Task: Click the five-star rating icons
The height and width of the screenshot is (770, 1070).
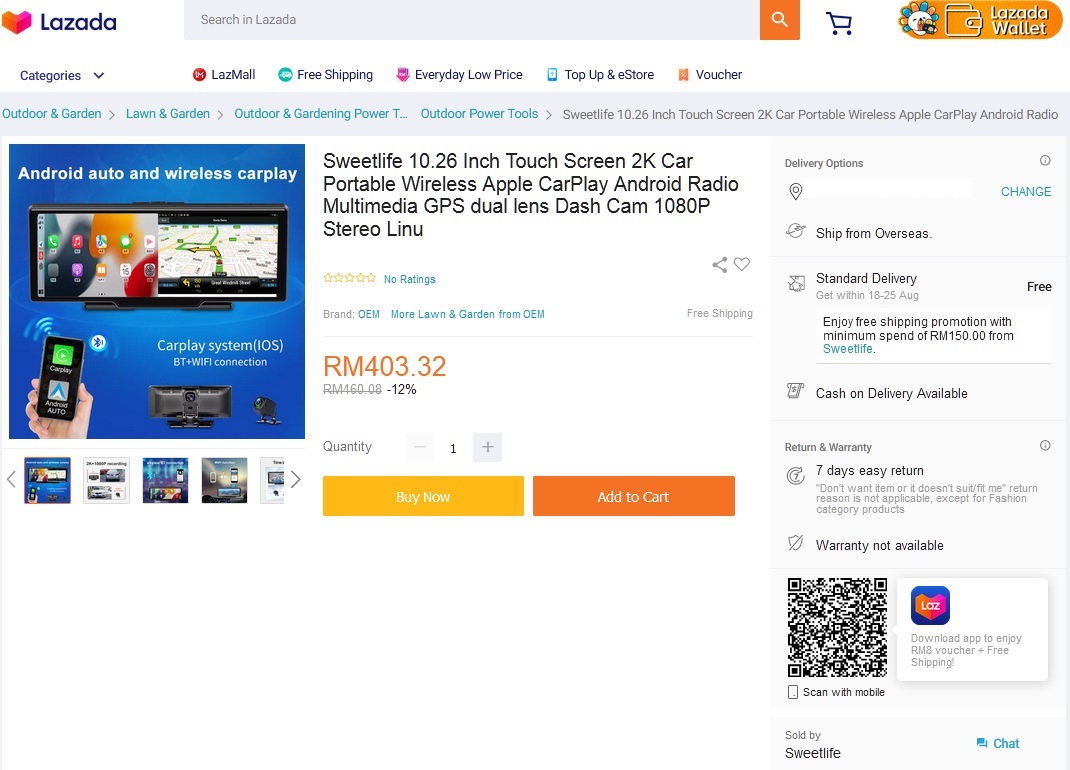Action: click(x=349, y=278)
